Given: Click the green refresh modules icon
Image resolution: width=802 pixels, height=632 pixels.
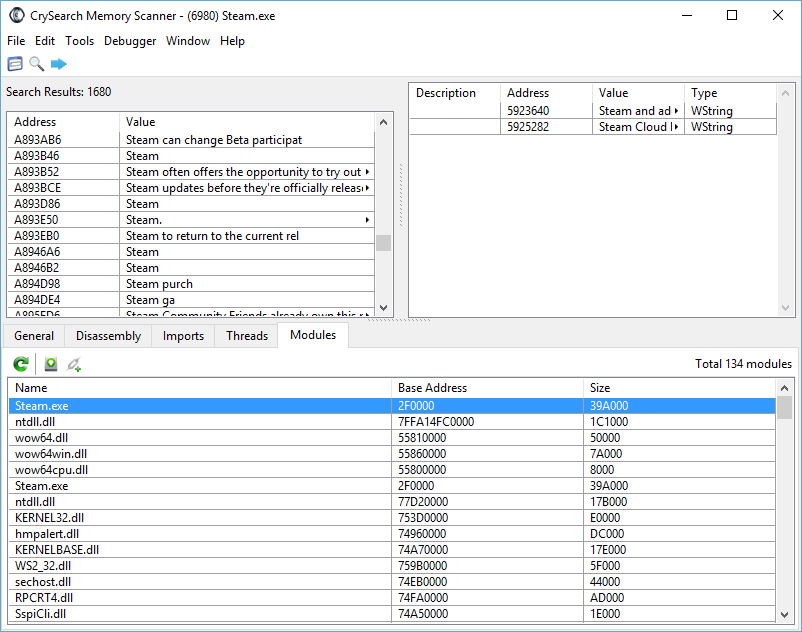Looking at the screenshot, I should coord(20,364).
